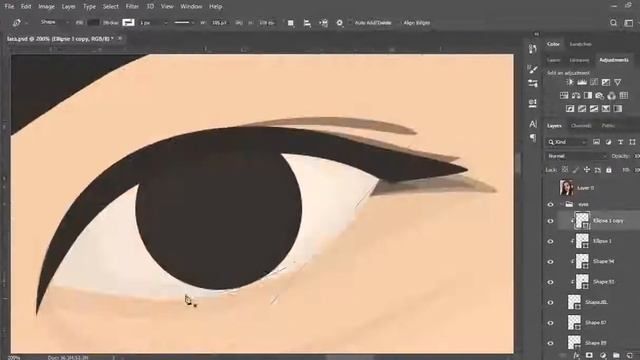Open the gear path options

(339, 23)
